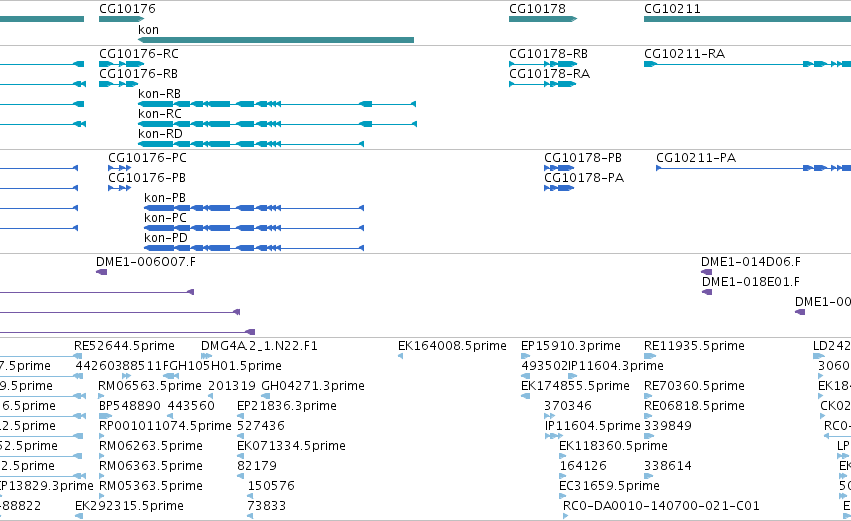The image size is (851, 521).
Task: Click the BP548890 EST label
Action: point(130,406)
